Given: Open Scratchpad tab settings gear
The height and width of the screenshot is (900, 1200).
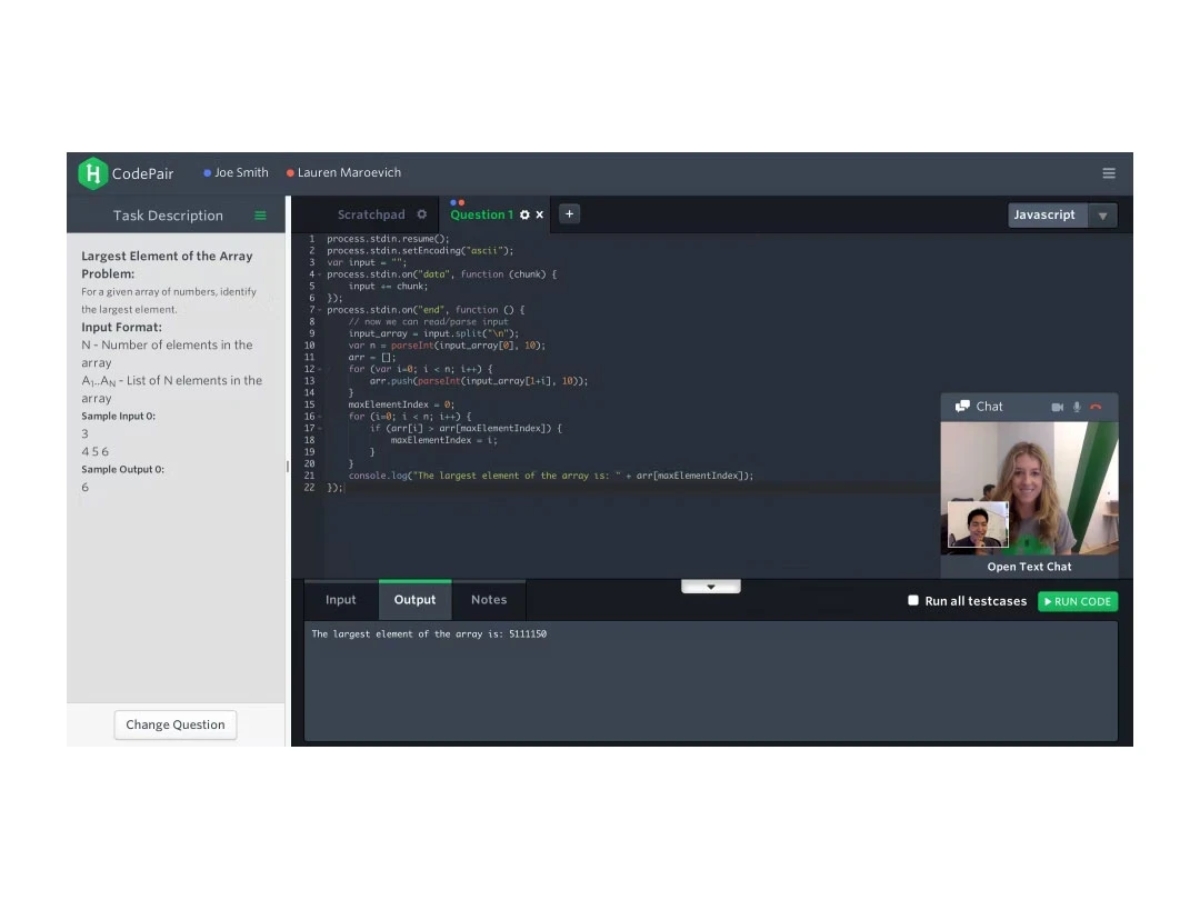Looking at the screenshot, I should [421, 214].
